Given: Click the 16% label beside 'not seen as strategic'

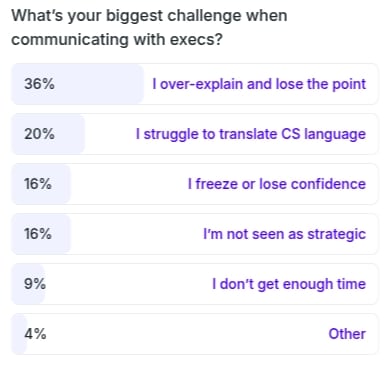Looking at the screenshot, I should click(38, 234).
